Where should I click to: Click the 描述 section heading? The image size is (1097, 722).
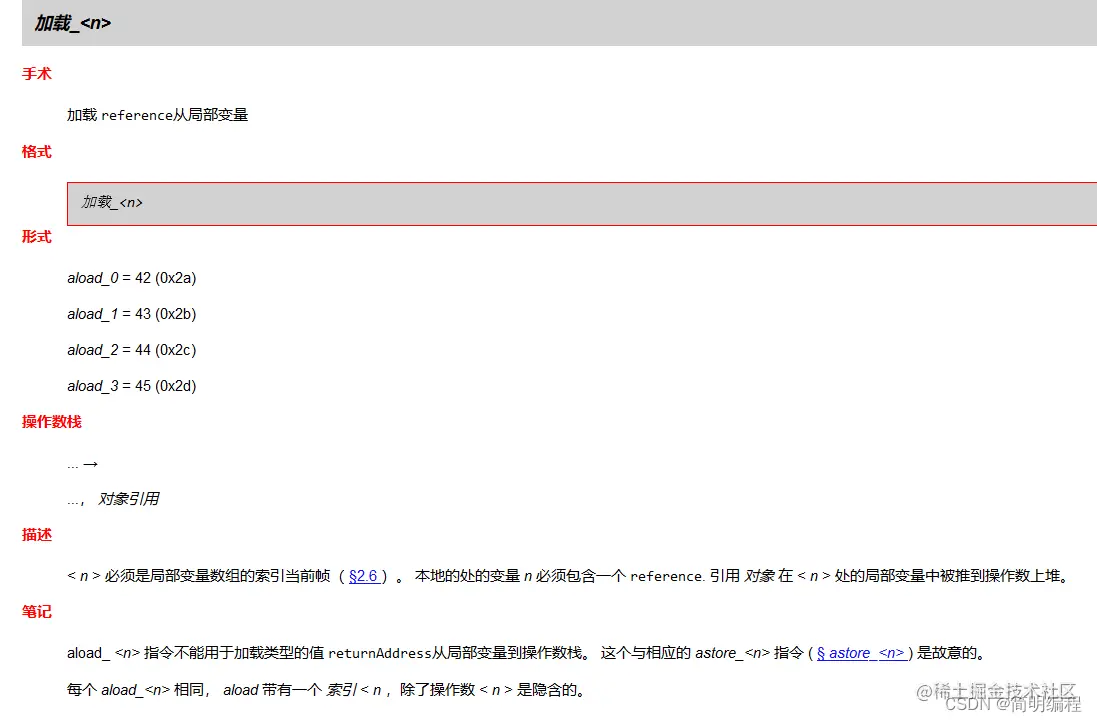coord(36,534)
